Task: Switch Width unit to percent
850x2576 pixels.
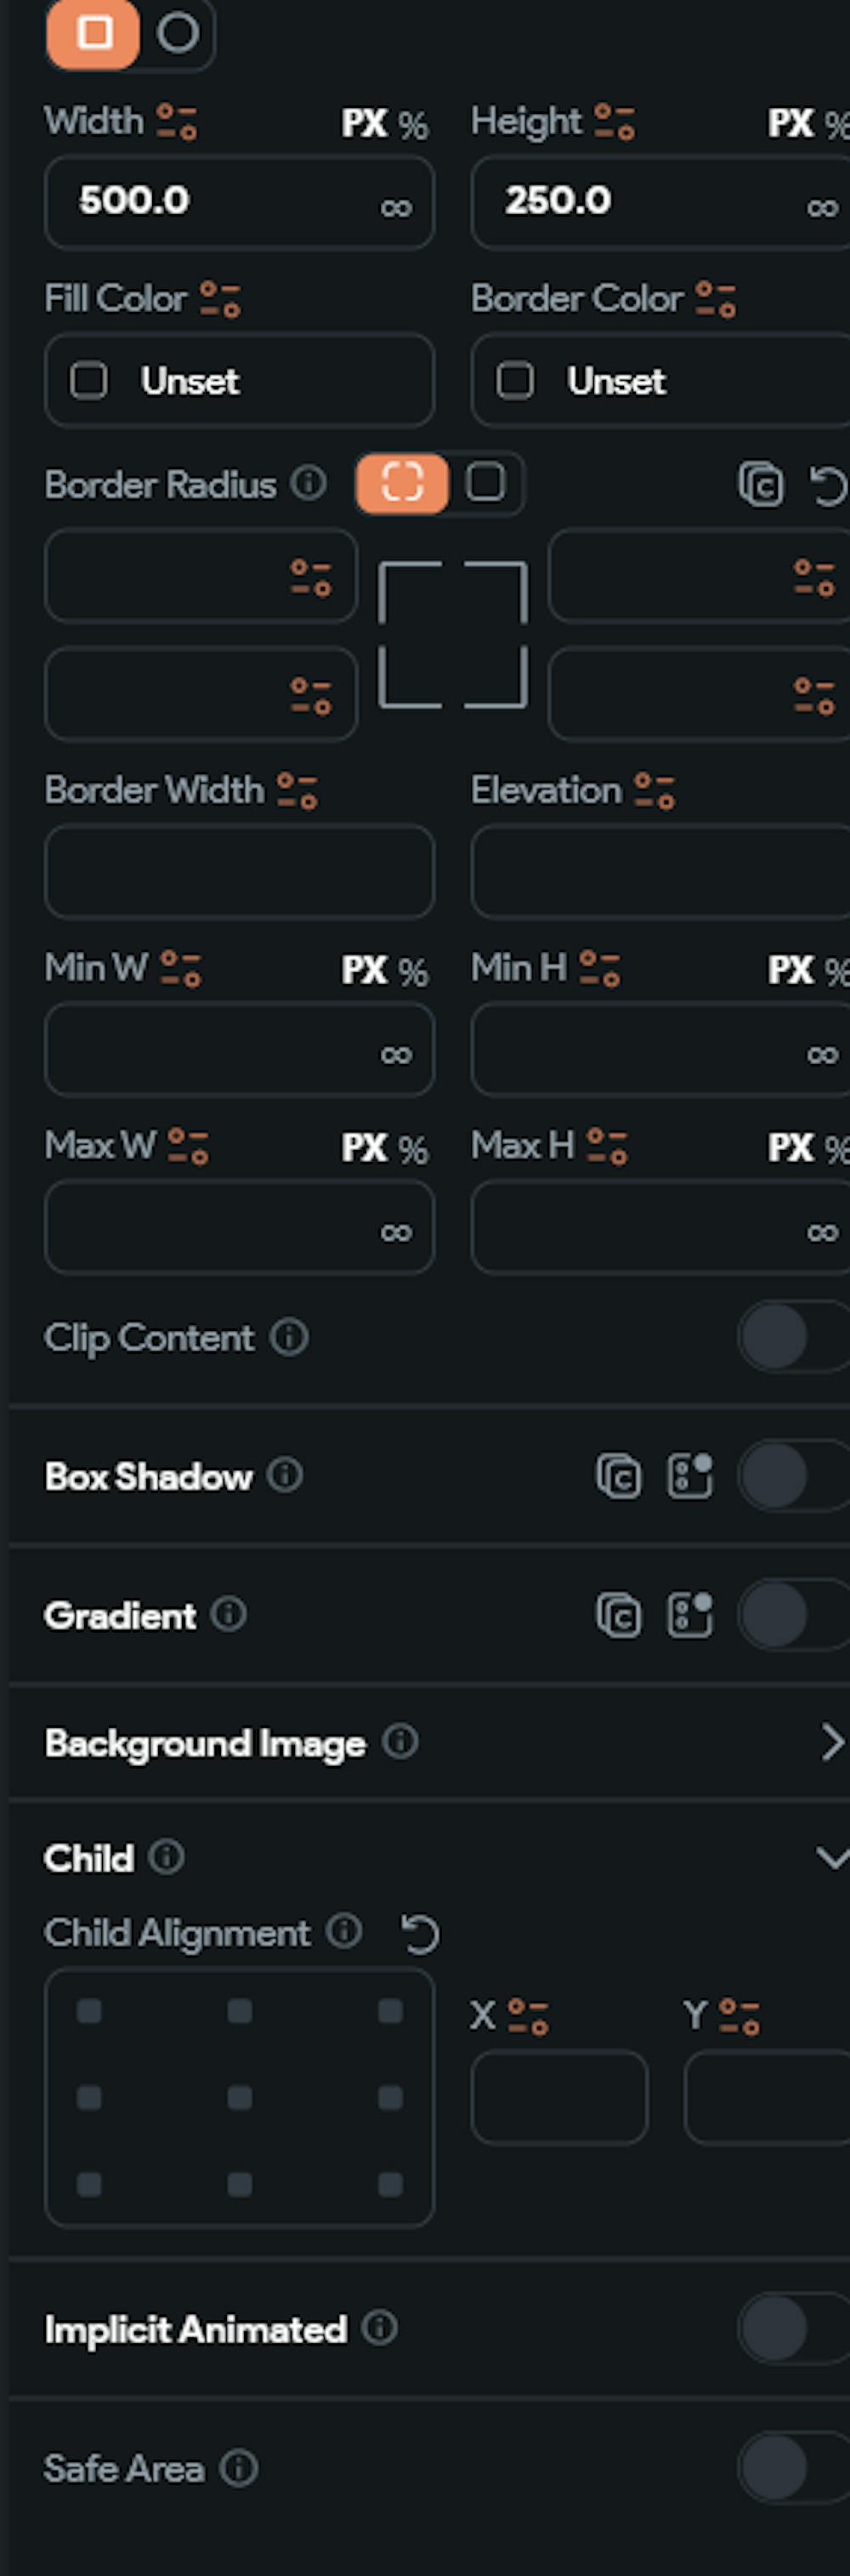Action: (413, 125)
